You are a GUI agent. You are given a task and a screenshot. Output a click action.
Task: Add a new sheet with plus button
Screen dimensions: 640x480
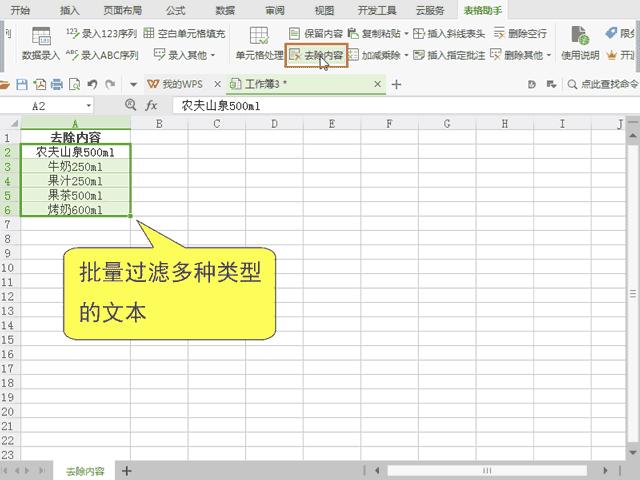pos(127,471)
